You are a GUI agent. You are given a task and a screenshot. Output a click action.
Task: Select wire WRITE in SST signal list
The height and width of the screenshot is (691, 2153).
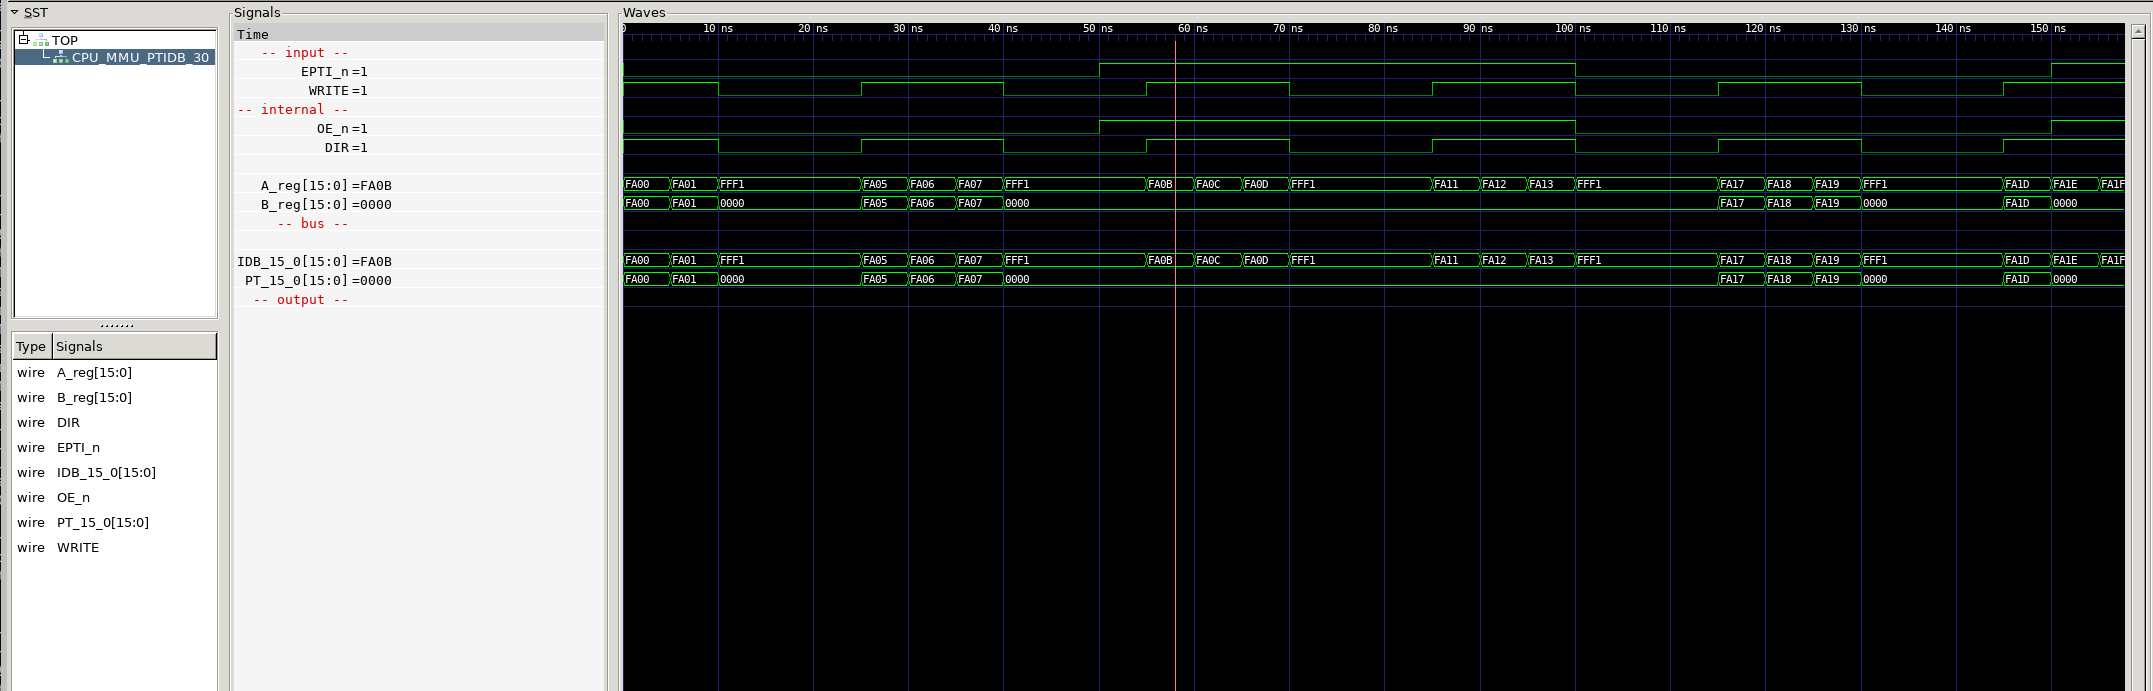coord(114,547)
